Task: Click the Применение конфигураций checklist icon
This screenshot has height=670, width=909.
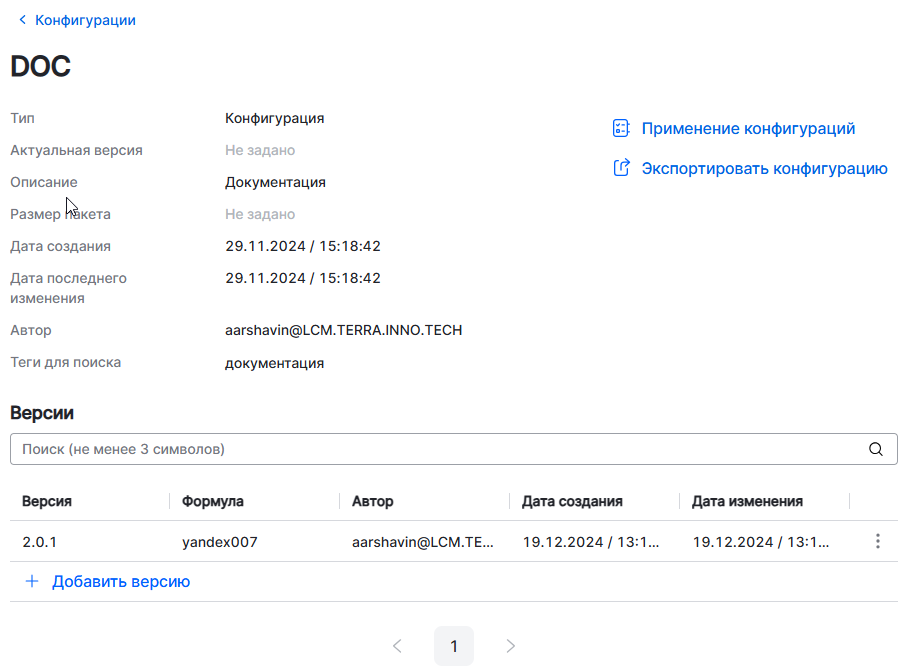Action: click(x=621, y=129)
